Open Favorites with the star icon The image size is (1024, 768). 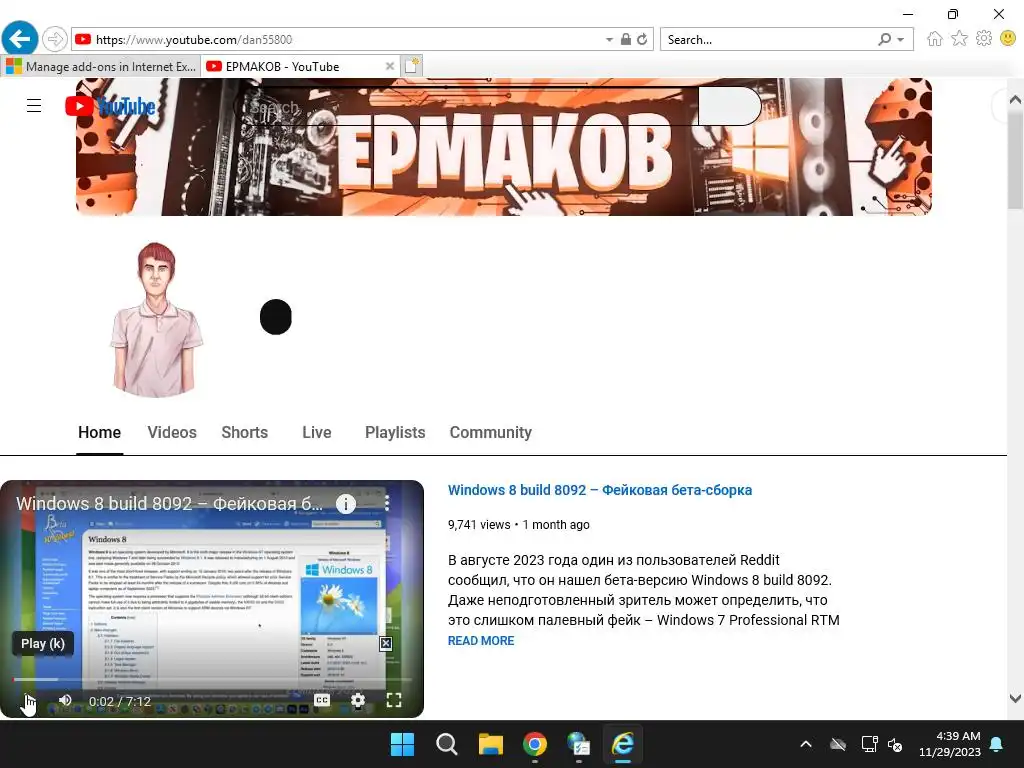pos(959,39)
